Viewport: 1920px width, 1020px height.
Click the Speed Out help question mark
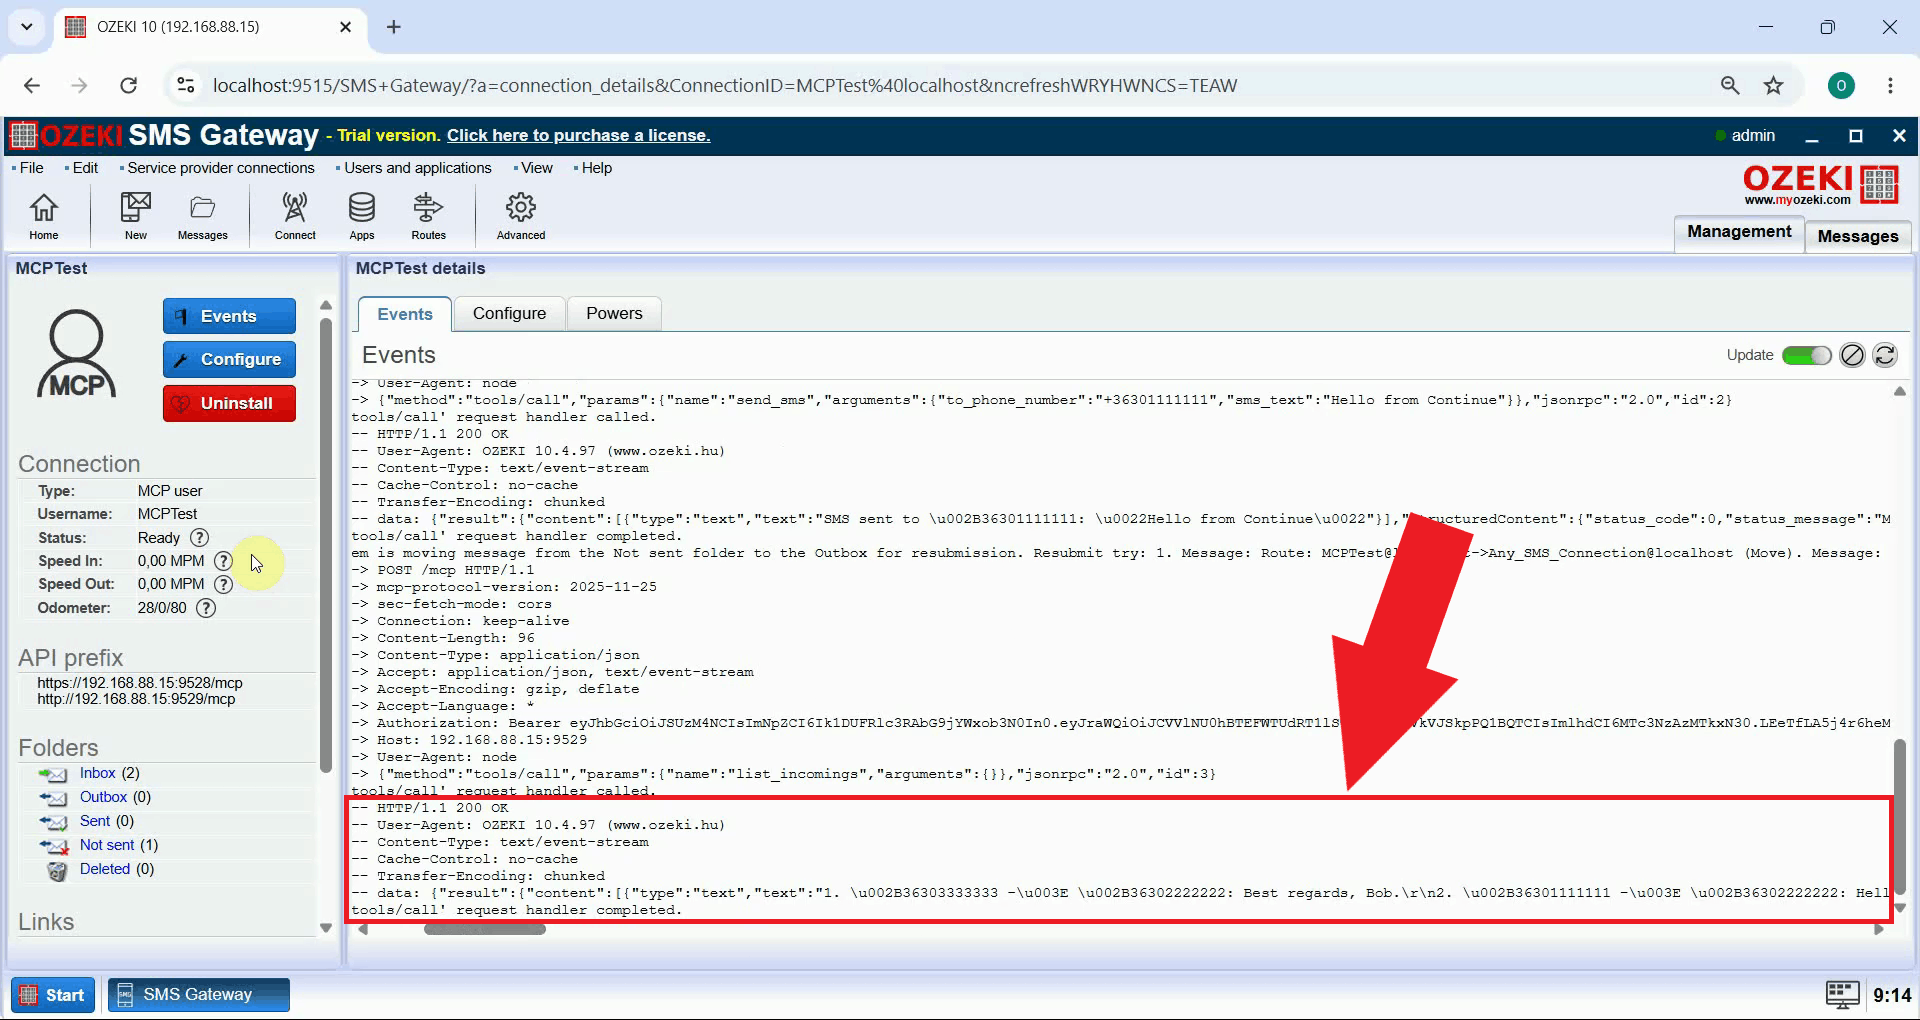point(224,584)
